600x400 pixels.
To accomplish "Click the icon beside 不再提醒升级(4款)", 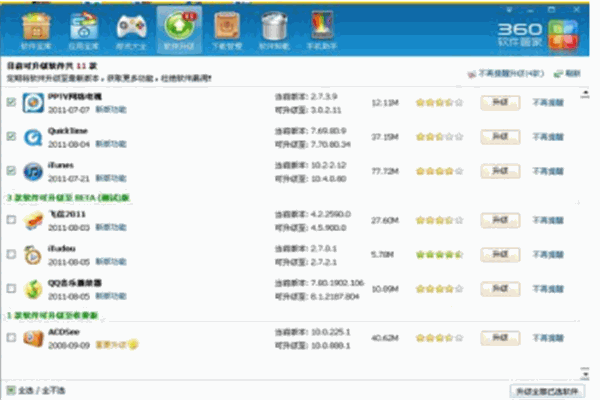I will [471, 74].
